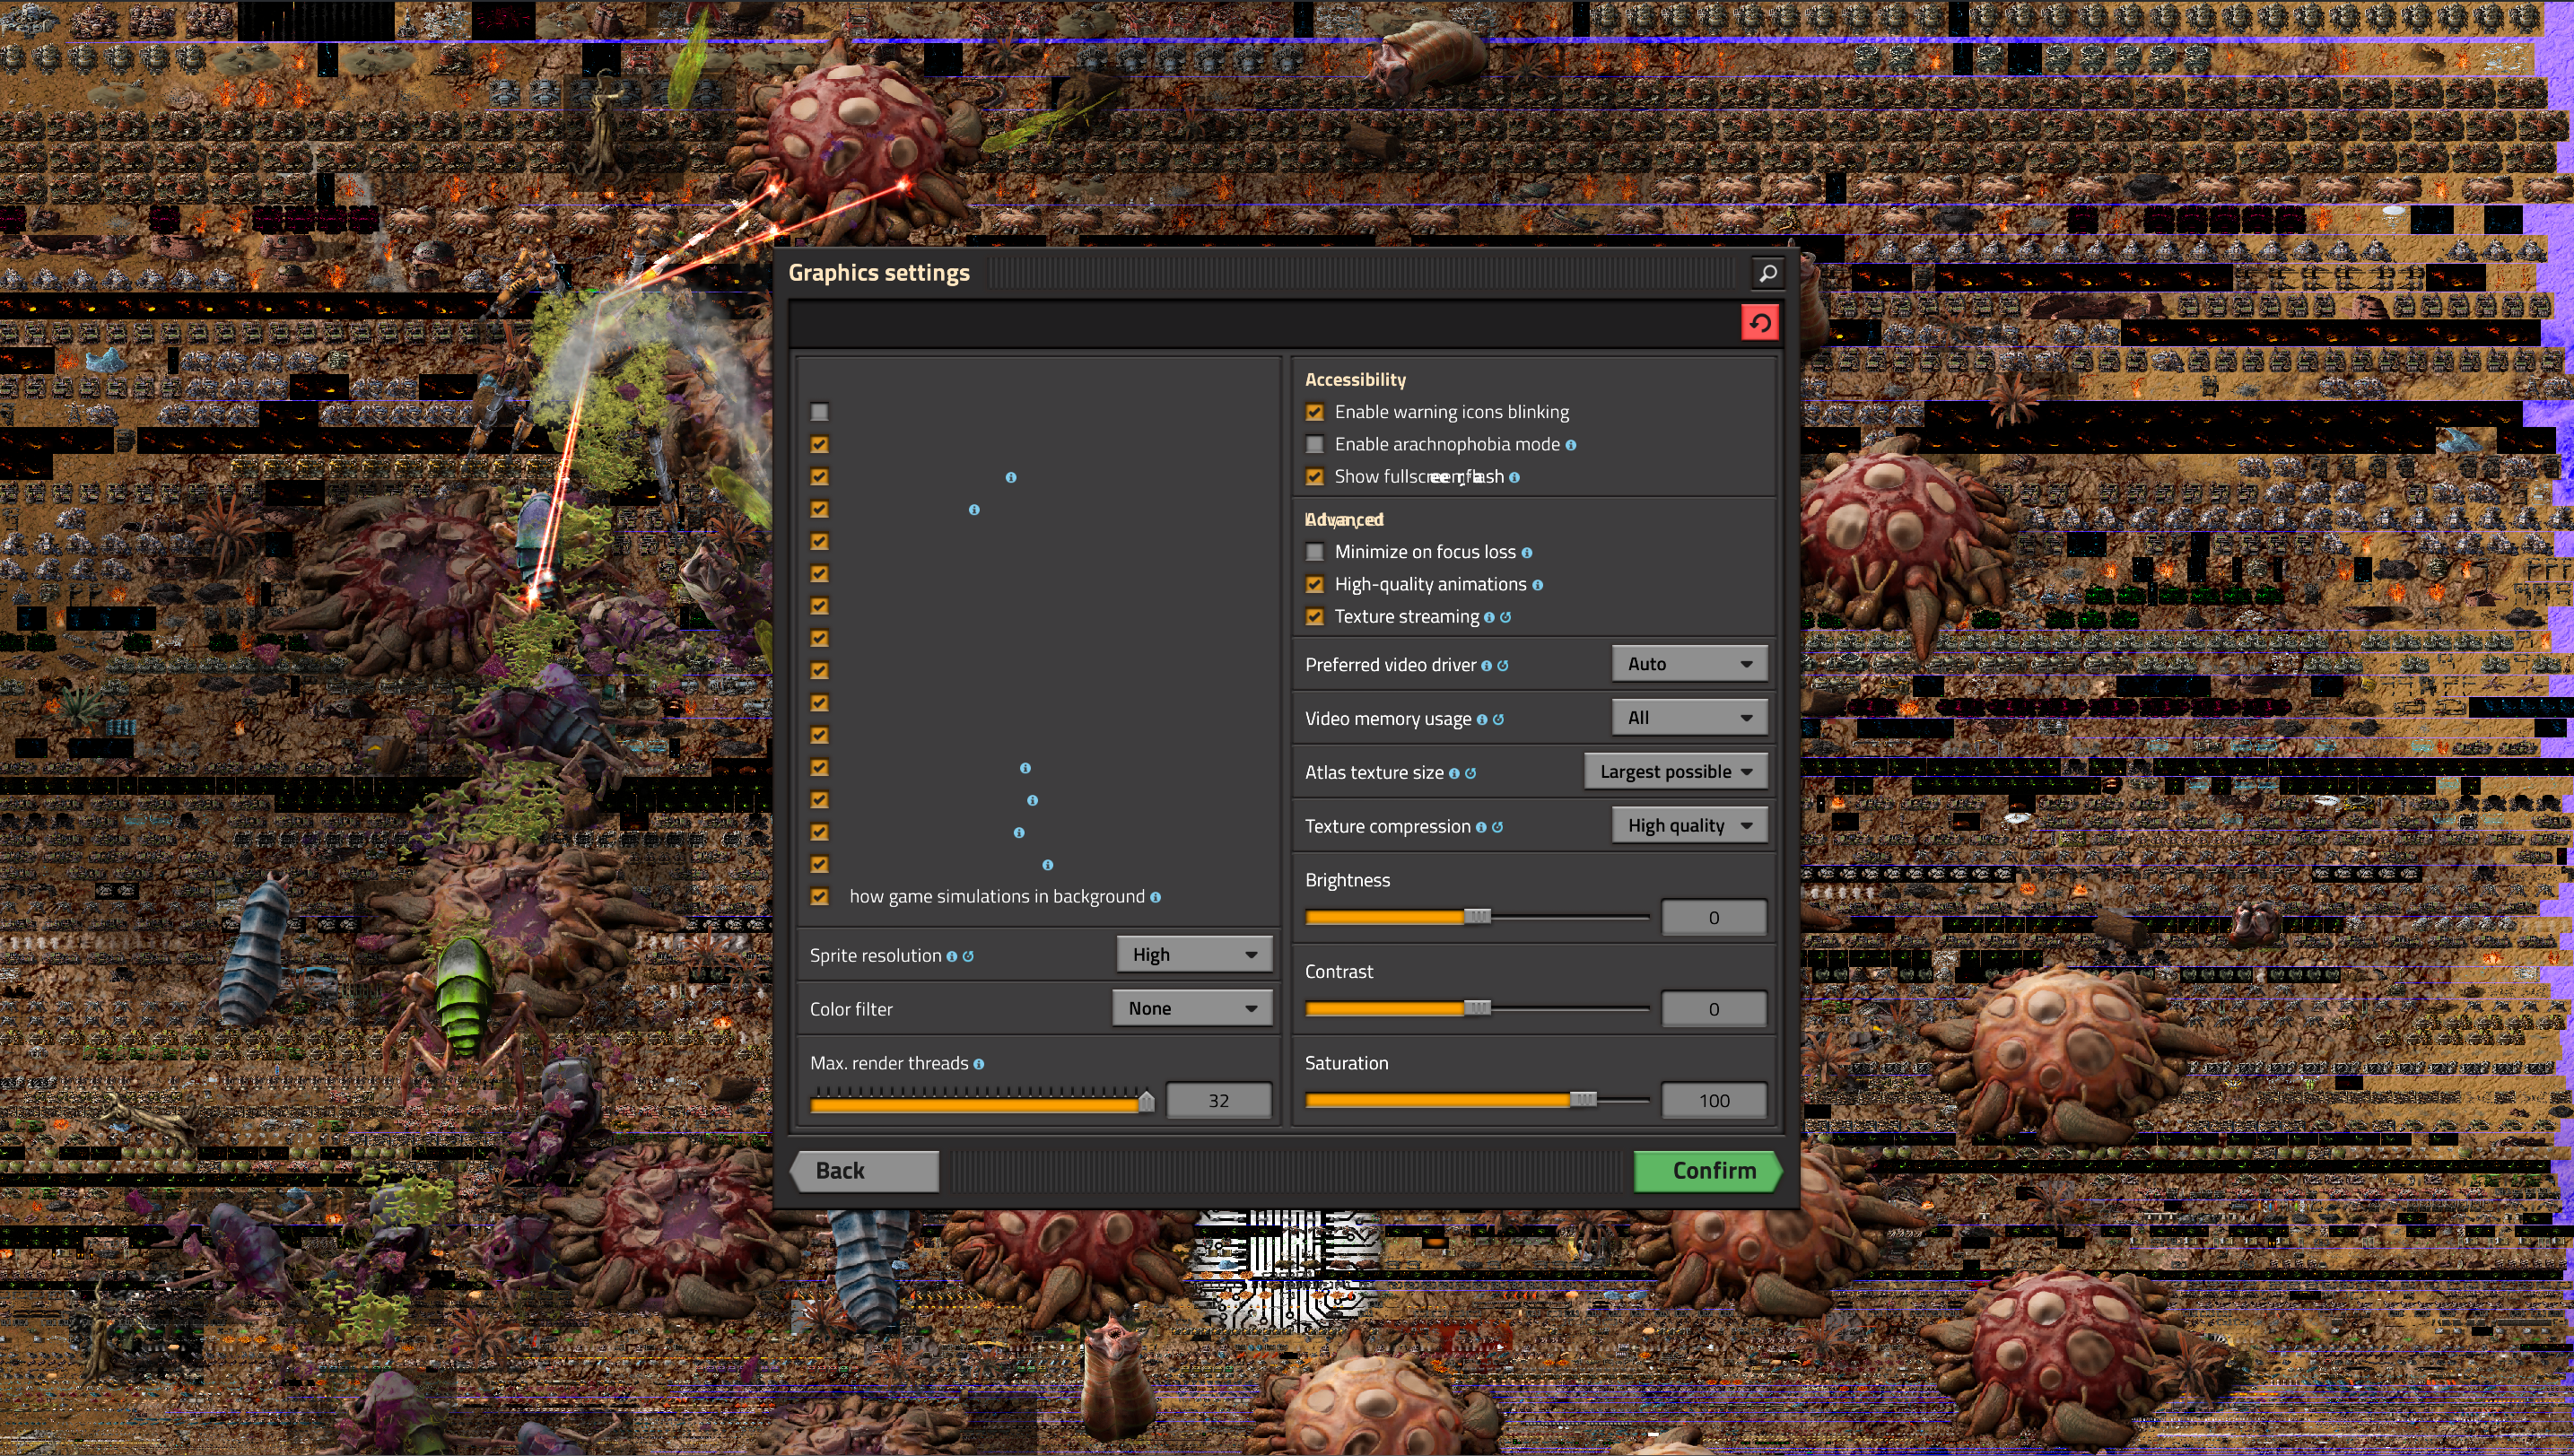Click the Saturation slider handle
This screenshot has width=2574, height=1456.
(x=1583, y=1100)
